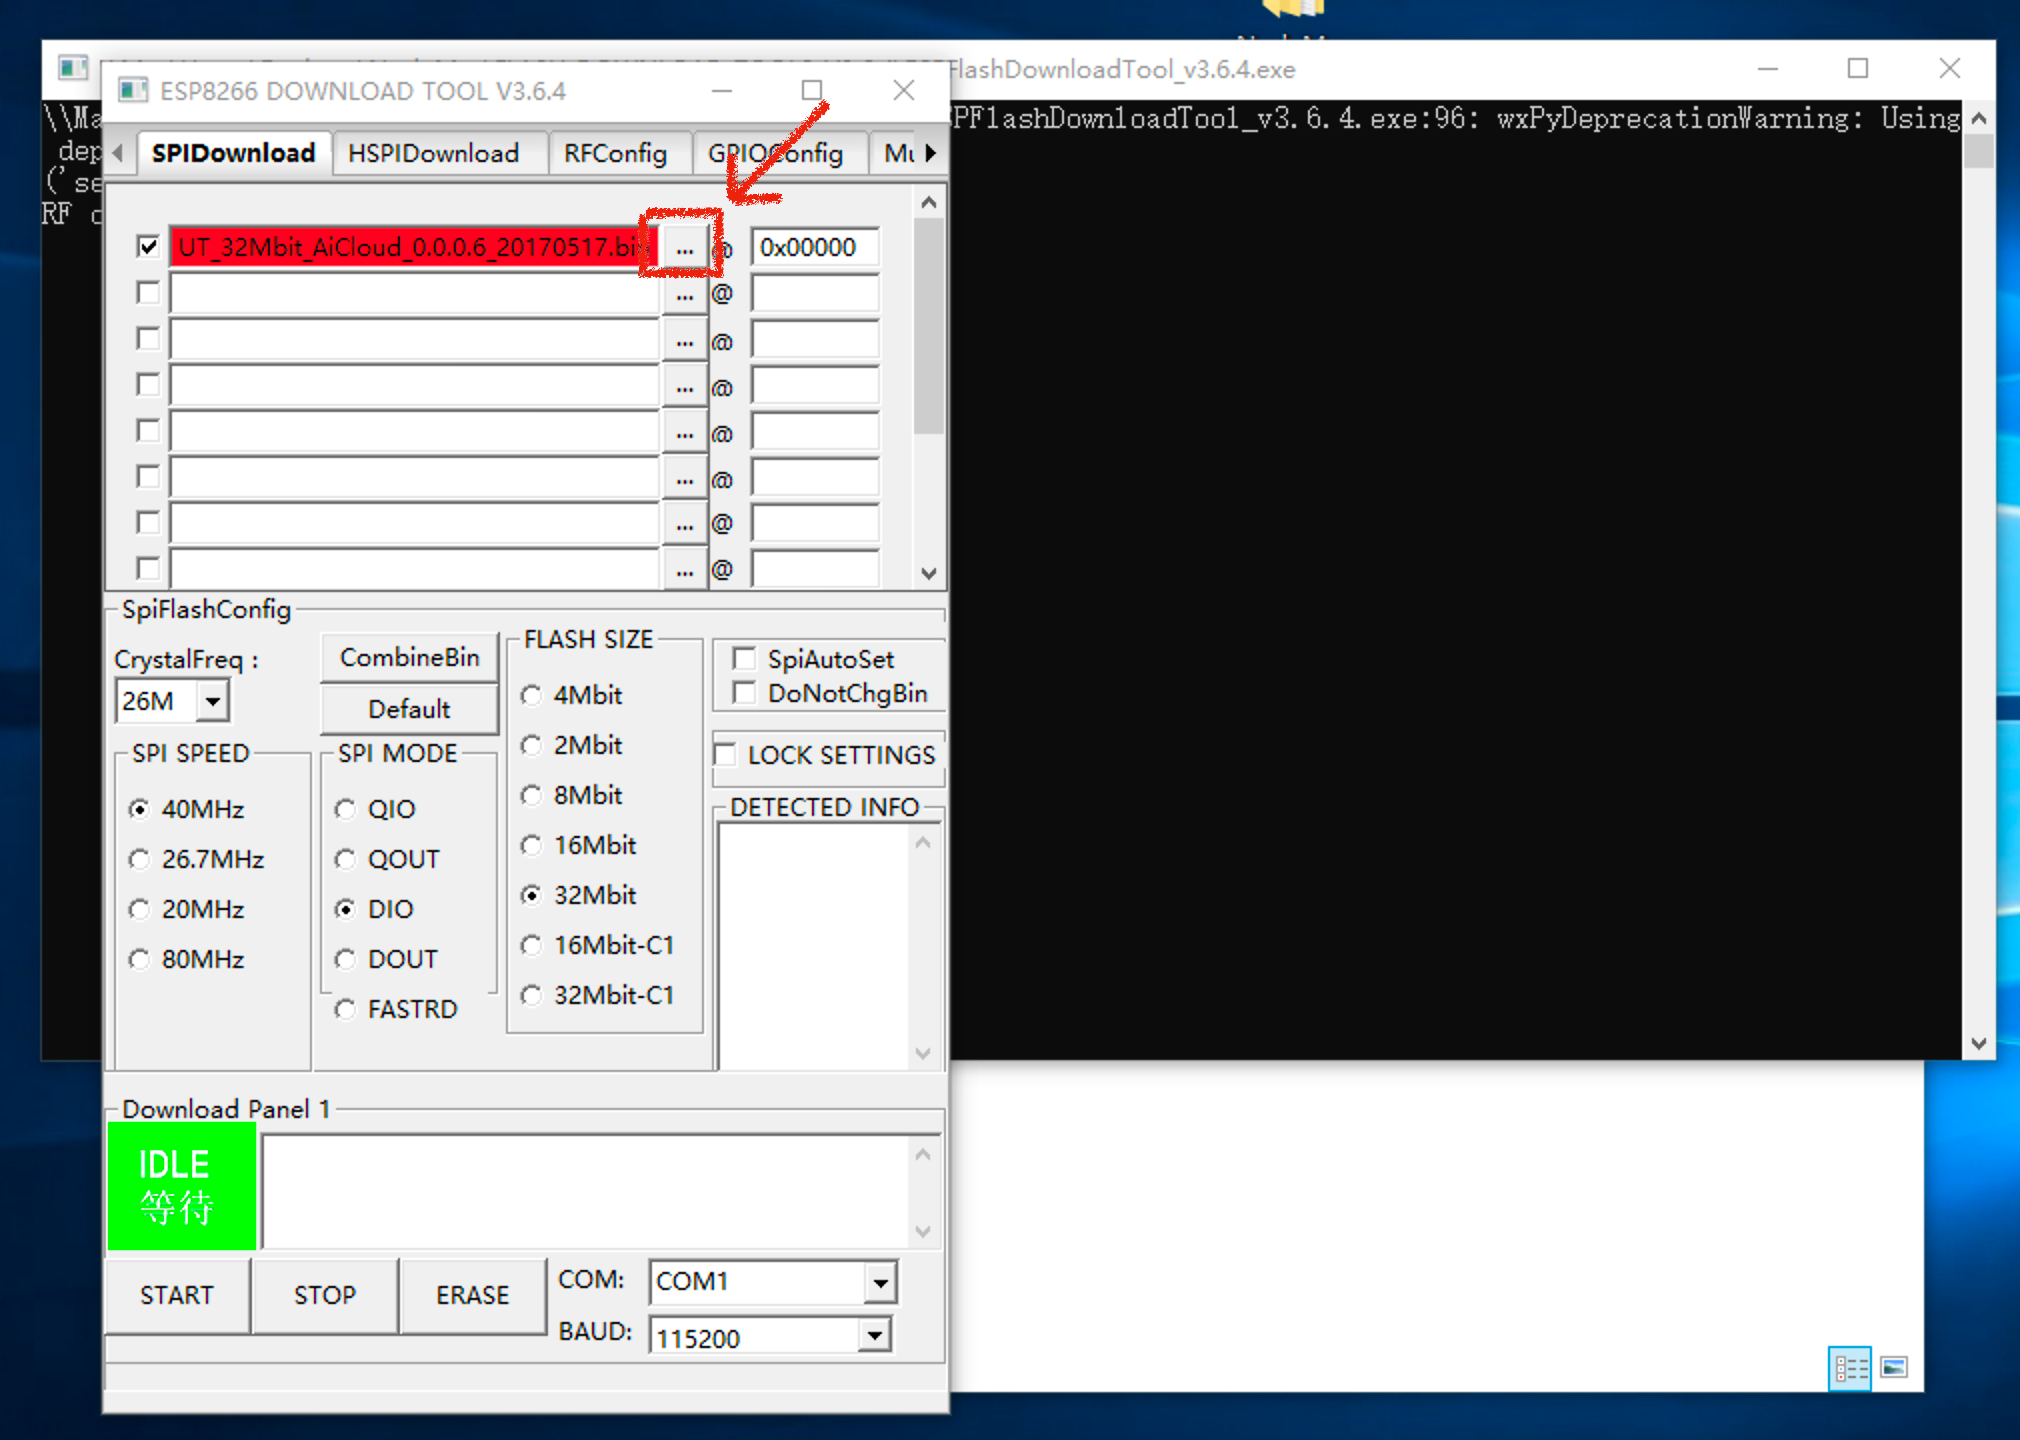Check the LOCK SETTINGS checkbox
Screen dimensions: 2020x1440
tap(727, 754)
